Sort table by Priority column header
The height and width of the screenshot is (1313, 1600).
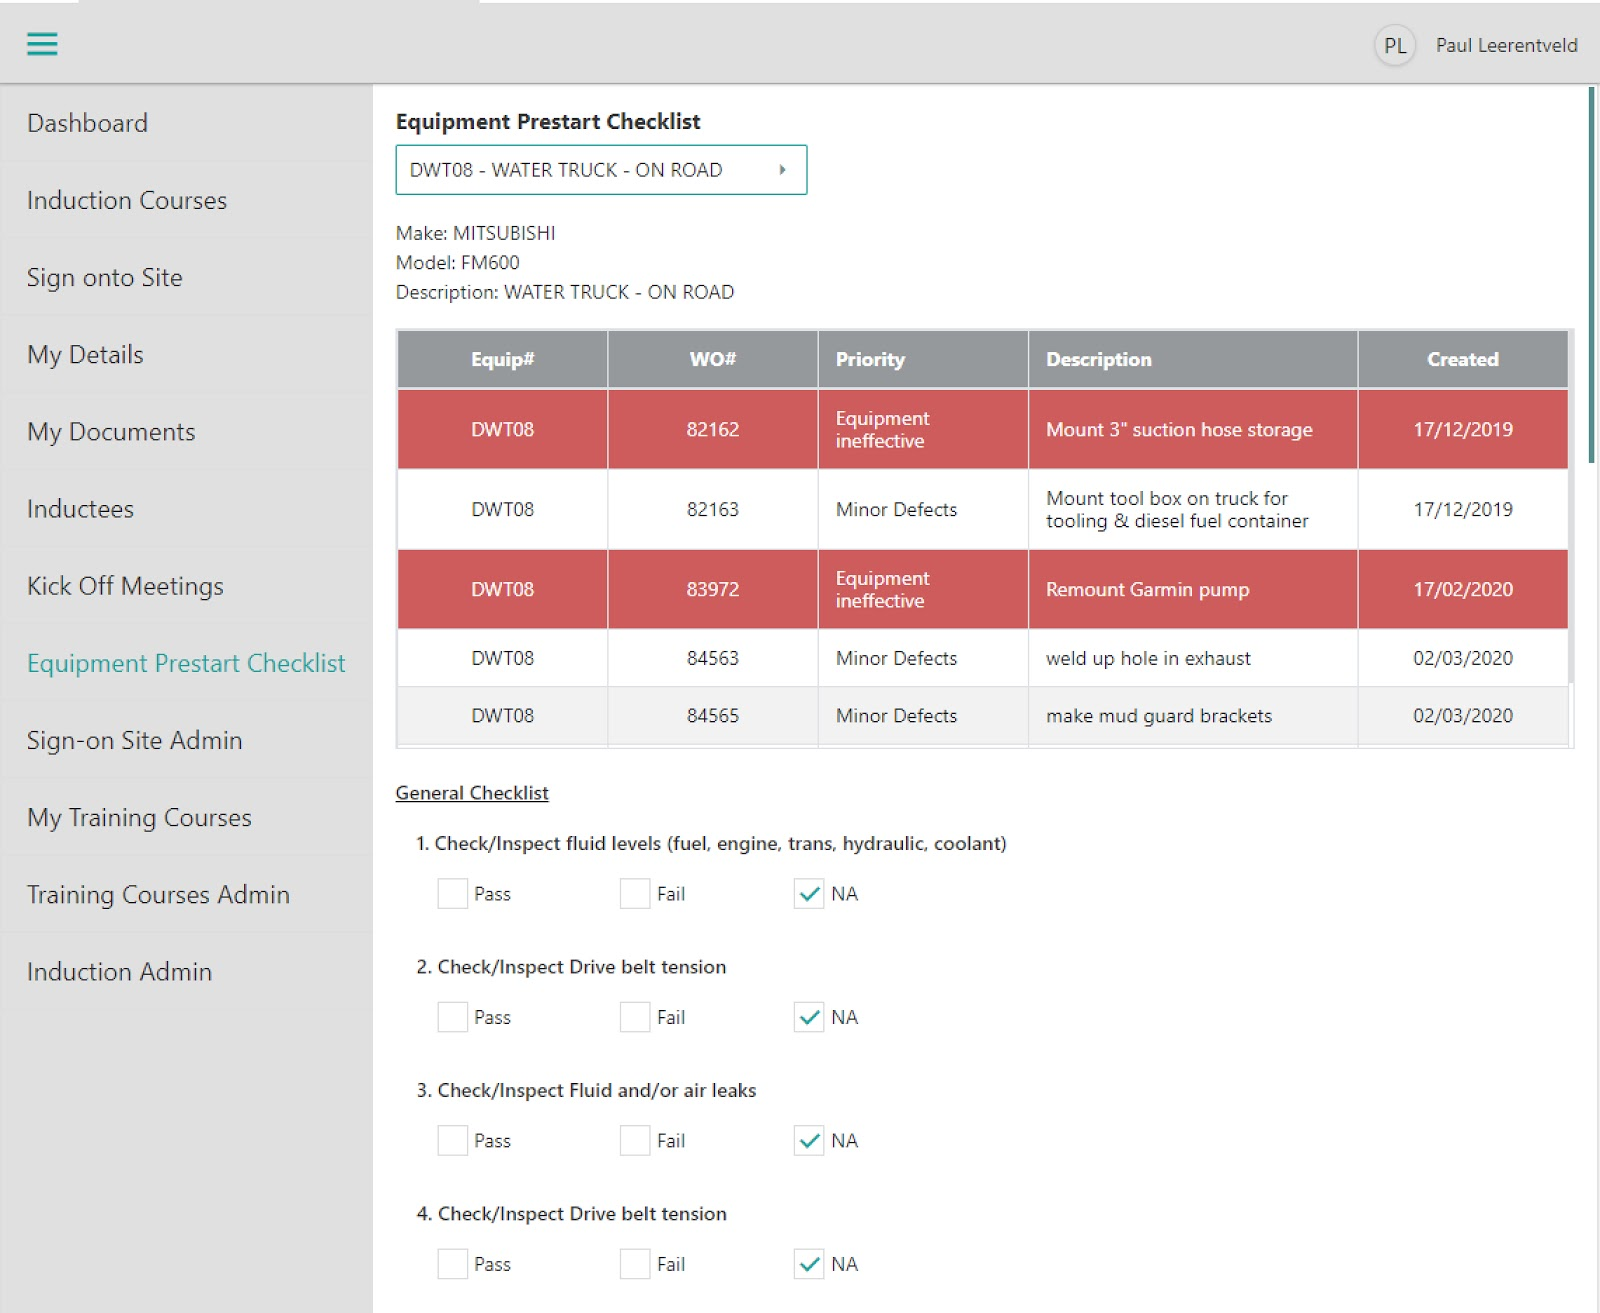coord(870,359)
